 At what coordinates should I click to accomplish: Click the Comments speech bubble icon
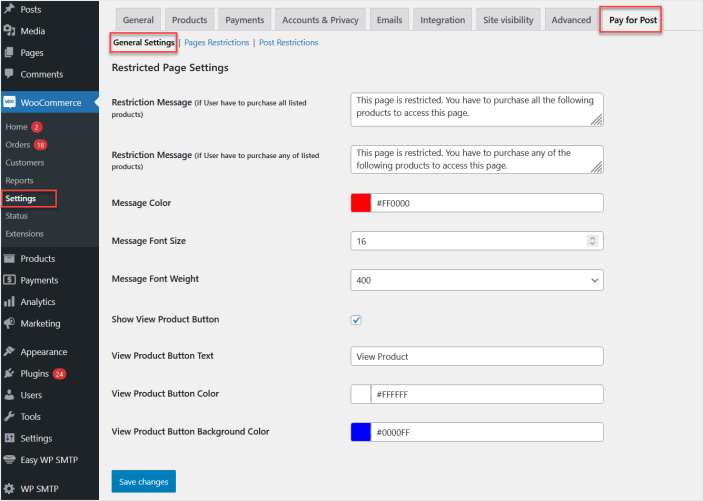[x=9, y=74]
